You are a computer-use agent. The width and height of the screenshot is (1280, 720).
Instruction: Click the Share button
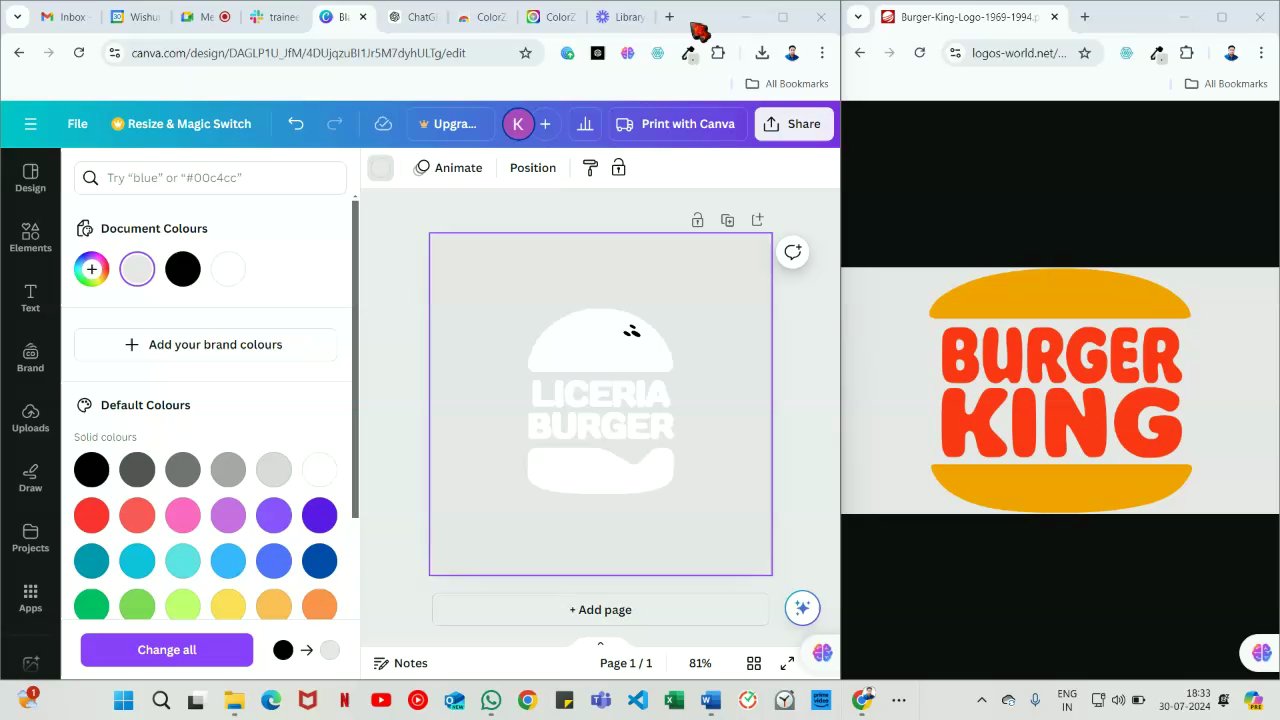(794, 124)
